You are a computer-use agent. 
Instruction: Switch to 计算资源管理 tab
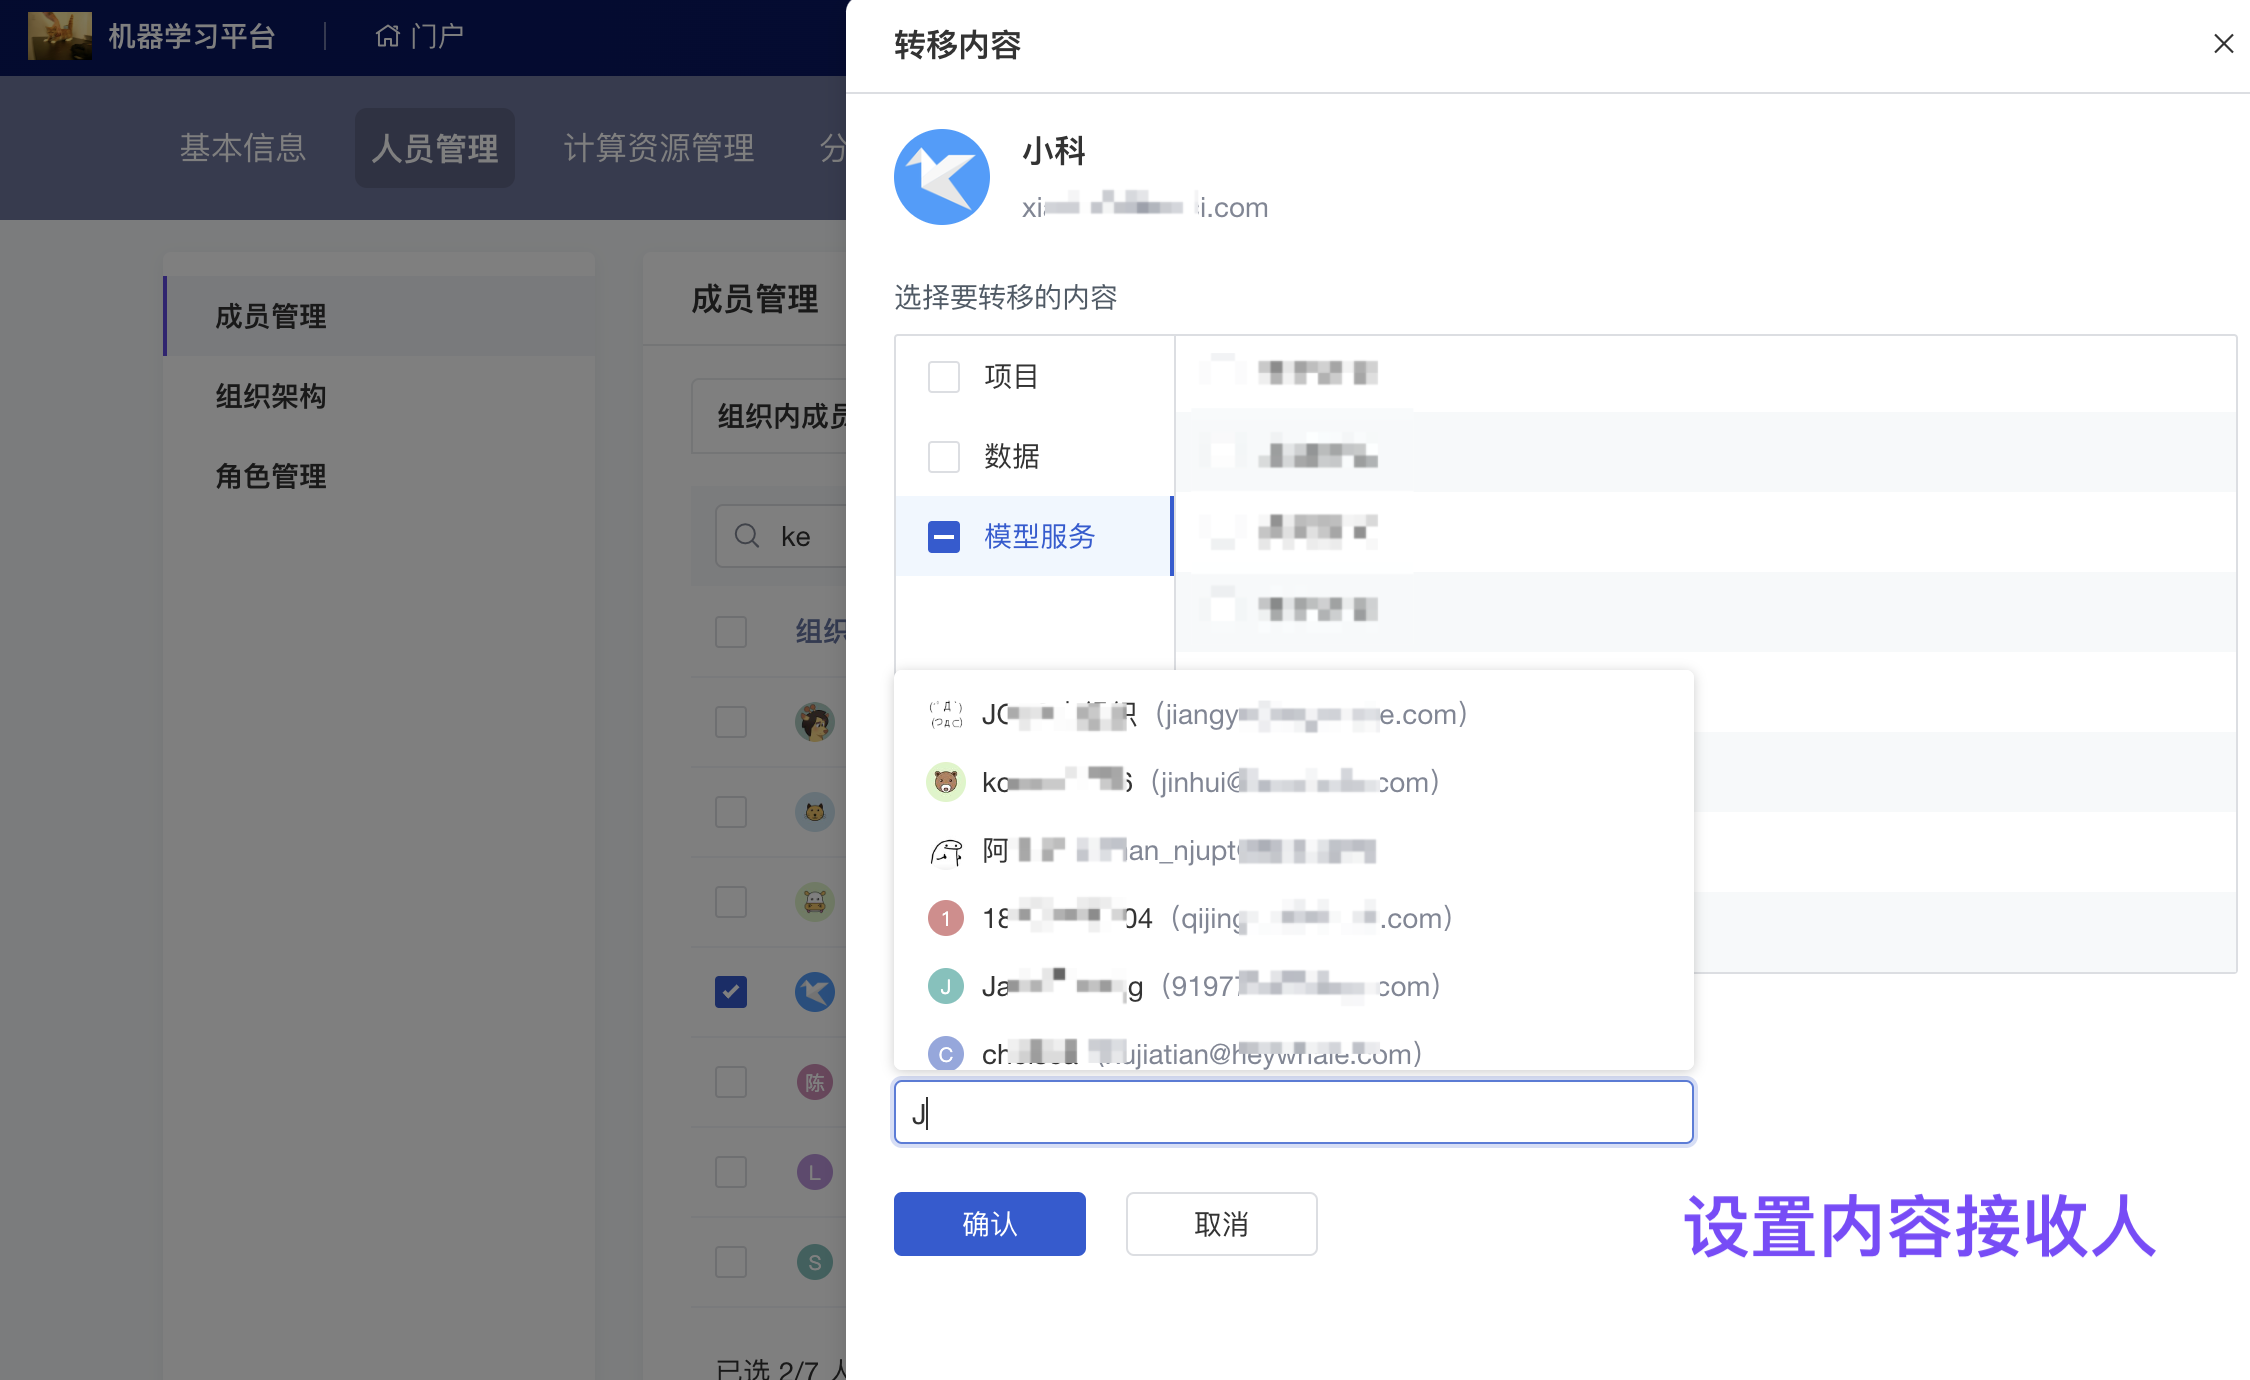point(658,148)
